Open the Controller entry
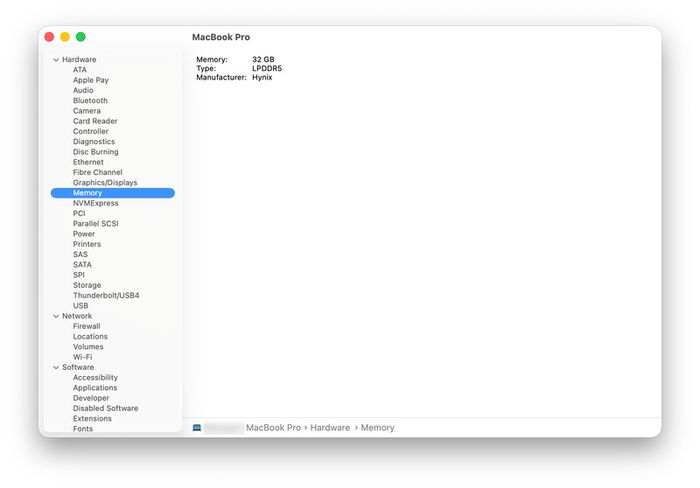Viewport: 700px width, 488px height. (91, 131)
